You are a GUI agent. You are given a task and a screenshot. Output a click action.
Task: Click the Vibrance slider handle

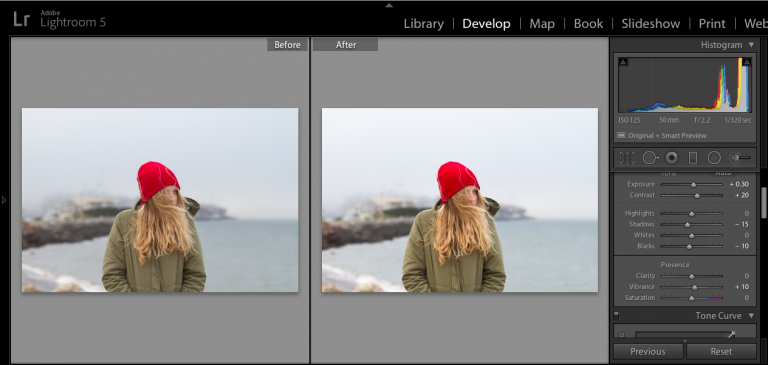click(695, 287)
